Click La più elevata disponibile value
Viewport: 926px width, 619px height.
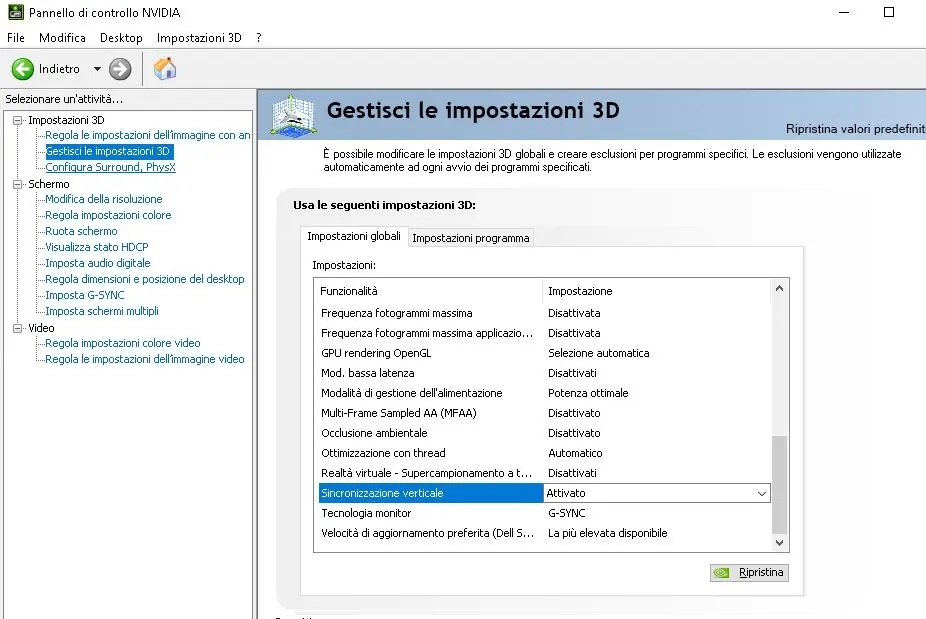tap(608, 533)
